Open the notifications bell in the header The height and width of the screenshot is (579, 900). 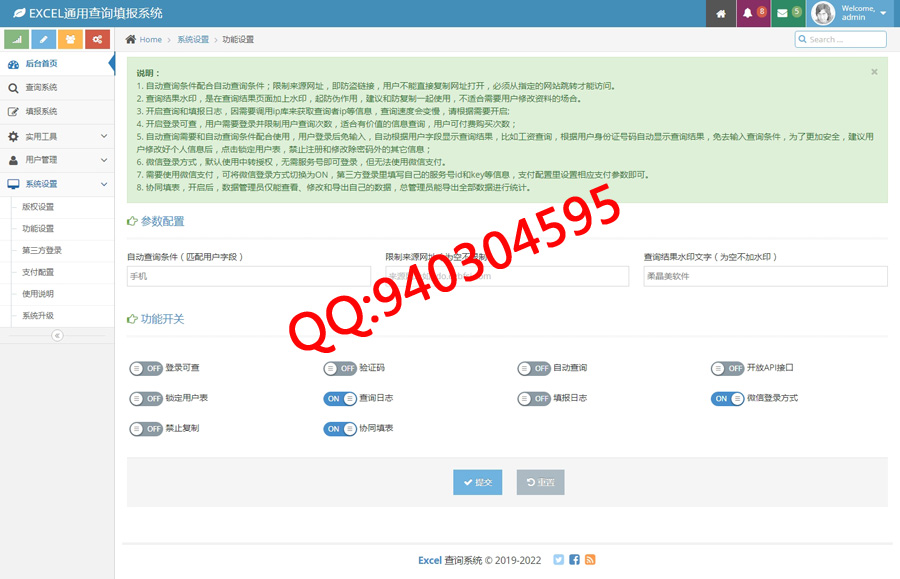[x=752, y=14]
